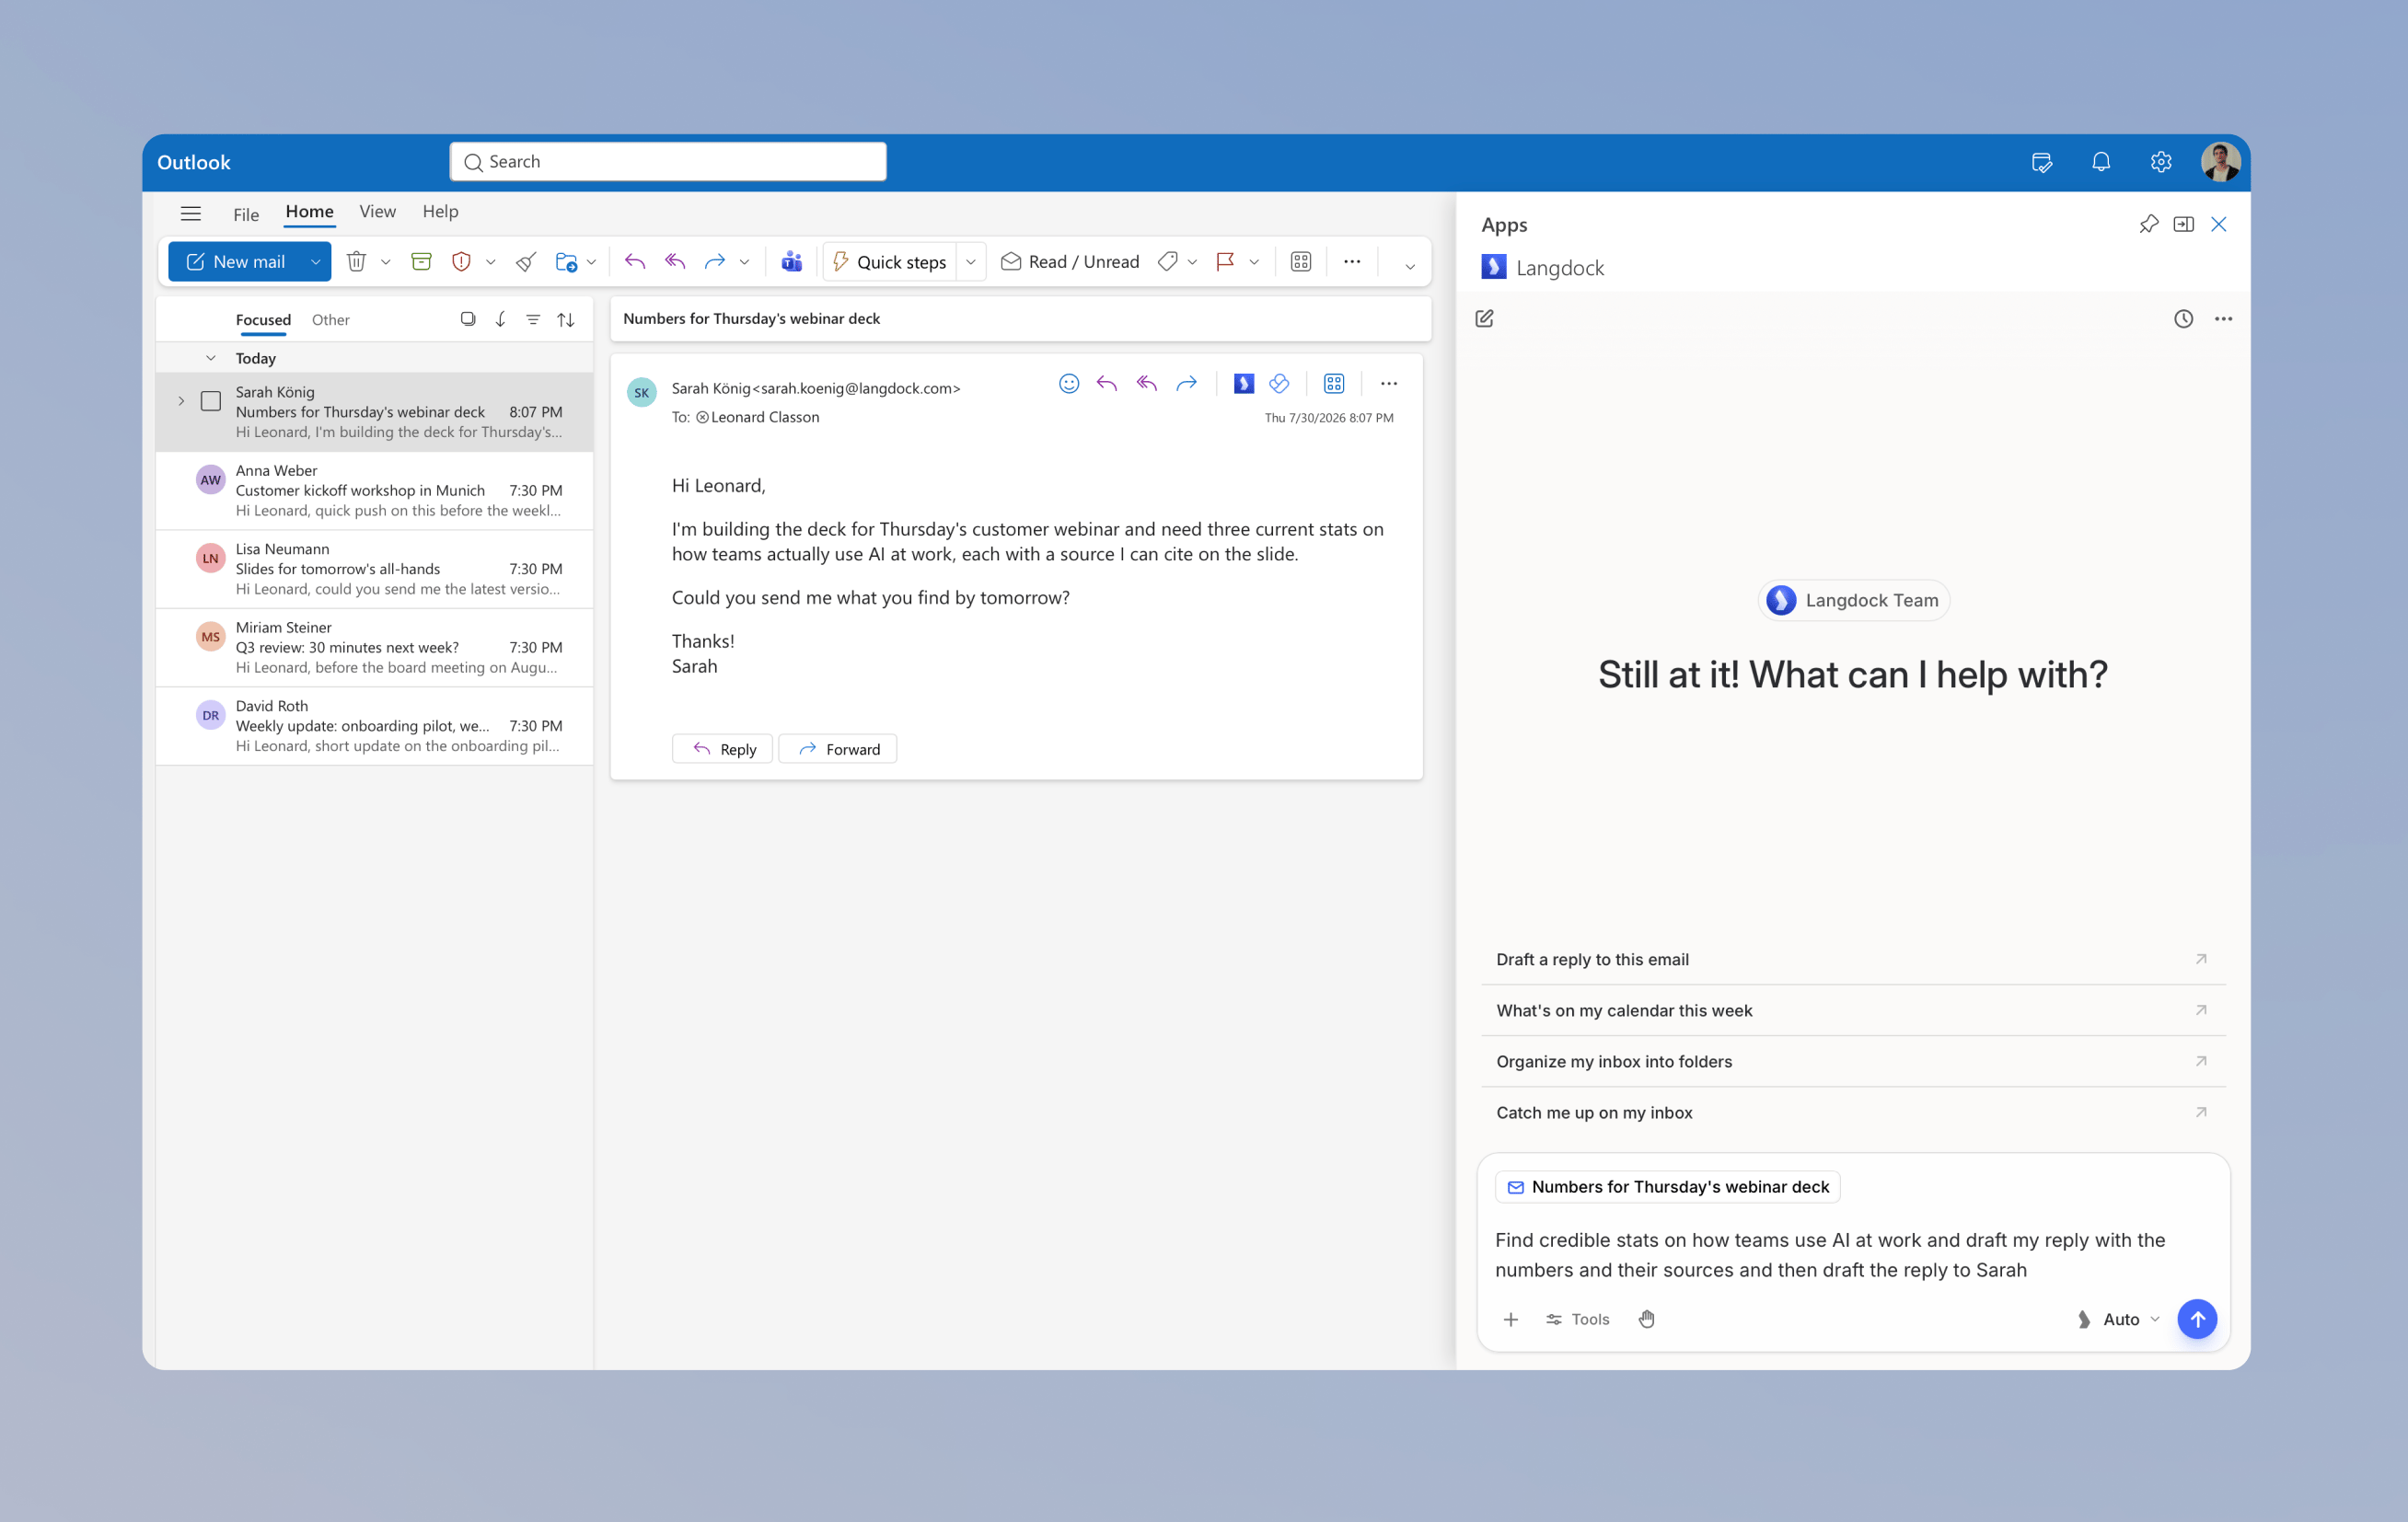The height and width of the screenshot is (1522, 2408).
Task: Click the Categorize tag icon
Action: coord(1167,262)
